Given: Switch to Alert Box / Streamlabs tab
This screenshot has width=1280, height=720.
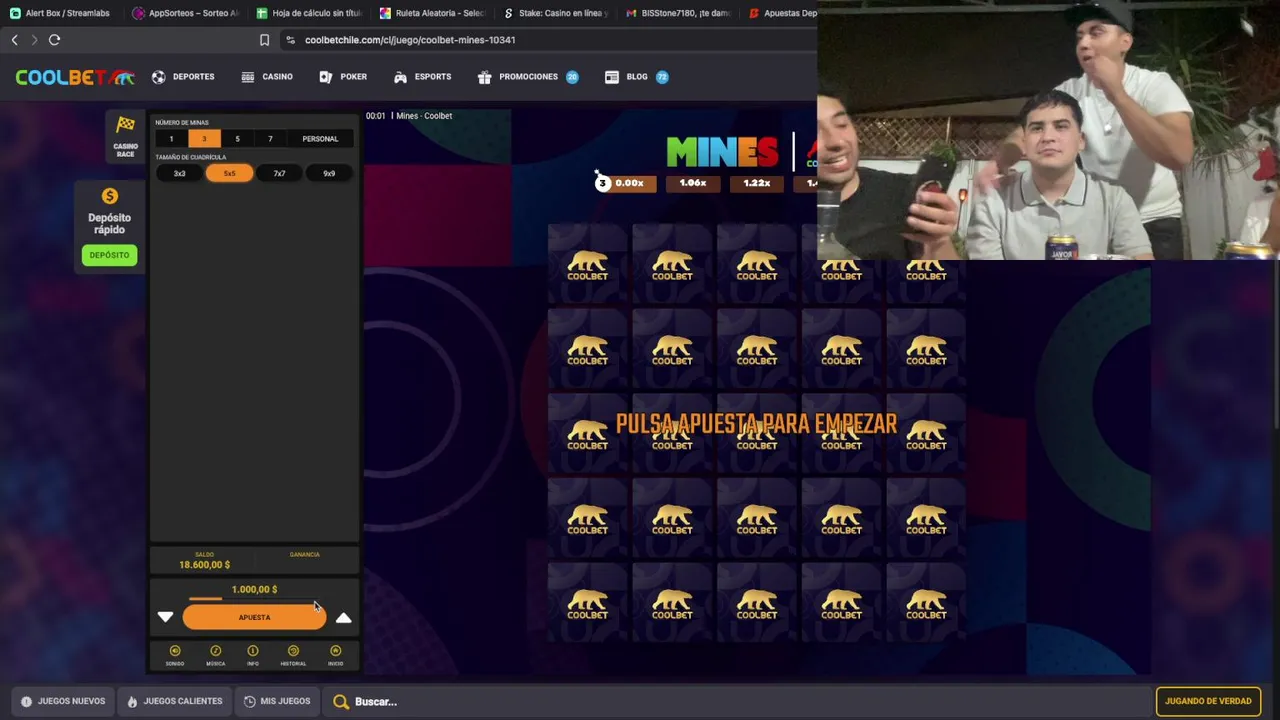Looking at the screenshot, I should click(60, 13).
